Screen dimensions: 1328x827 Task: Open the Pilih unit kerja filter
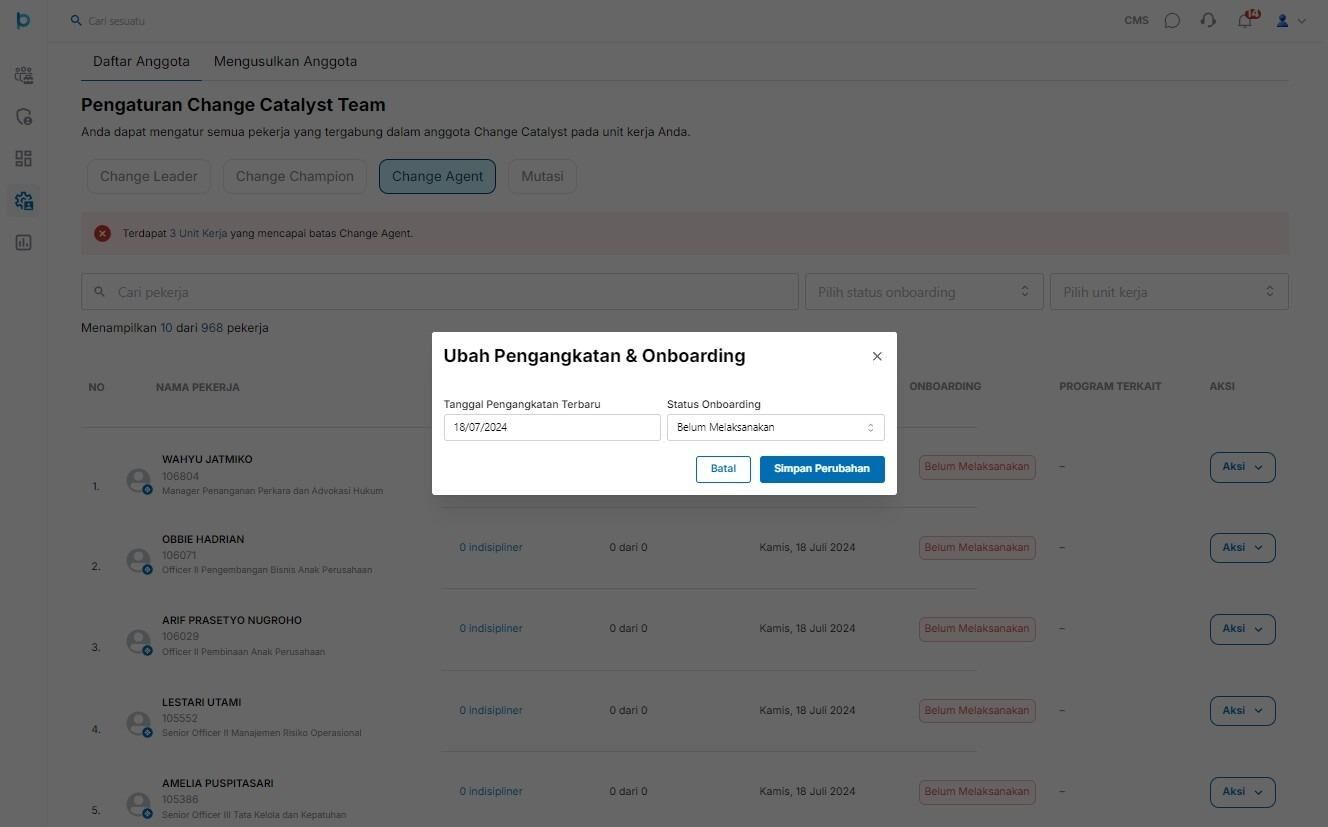pos(1169,292)
